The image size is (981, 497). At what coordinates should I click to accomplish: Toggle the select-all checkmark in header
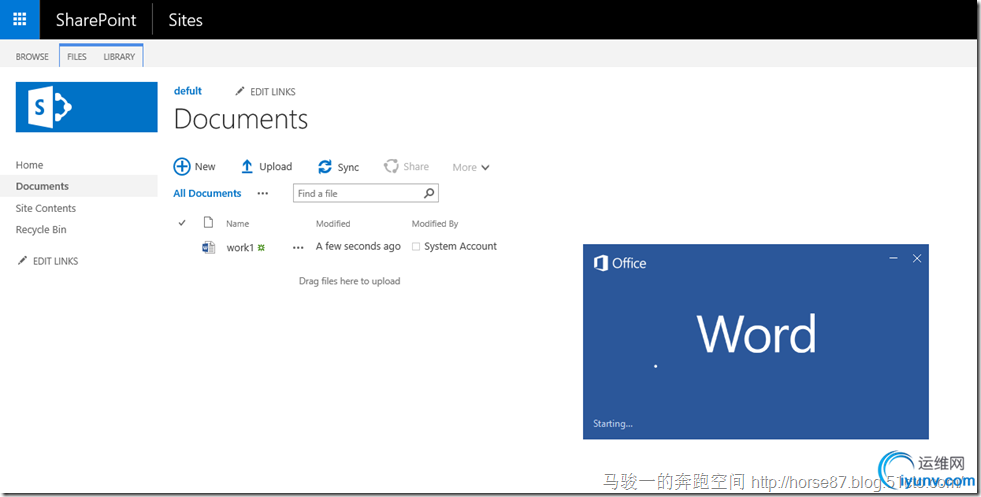[182, 223]
